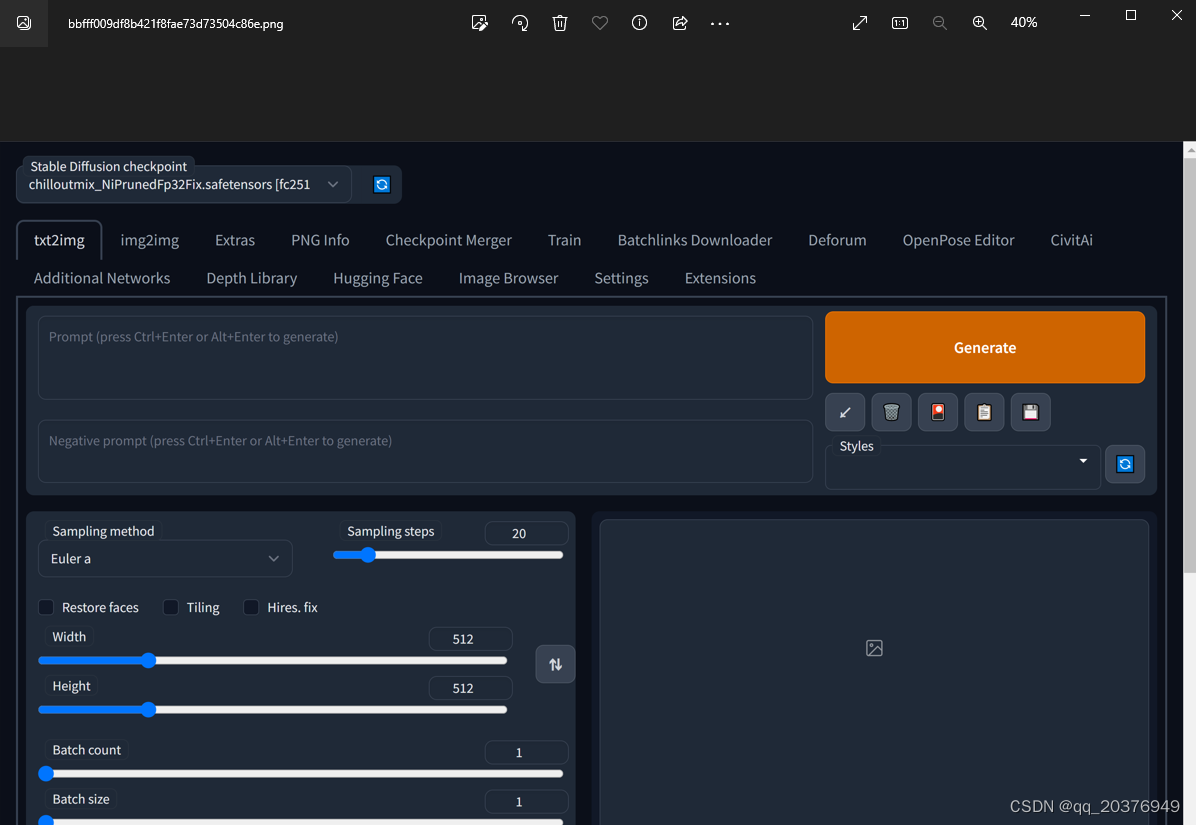Screen dimensions: 1196x825
Task: Open the Stable Diffusion checkpoint dropdown
Action: [x=184, y=185]
